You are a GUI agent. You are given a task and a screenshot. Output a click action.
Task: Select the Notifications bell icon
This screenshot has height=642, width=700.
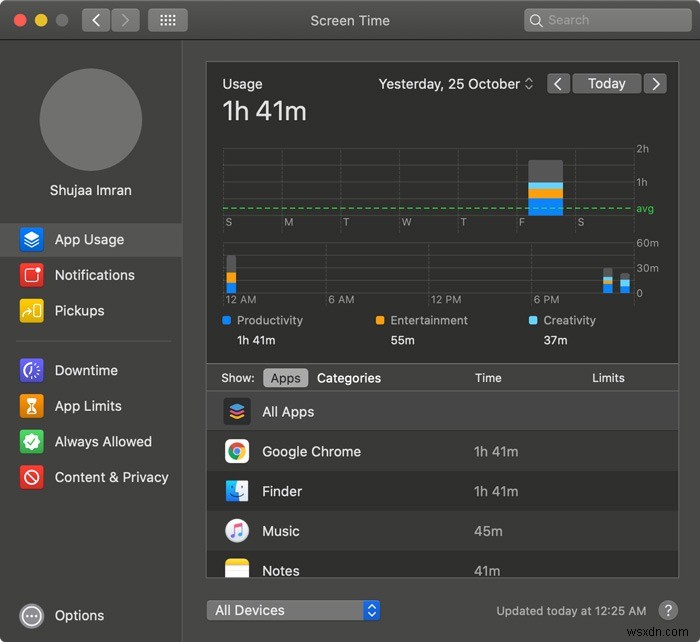[x=32, y=275]
